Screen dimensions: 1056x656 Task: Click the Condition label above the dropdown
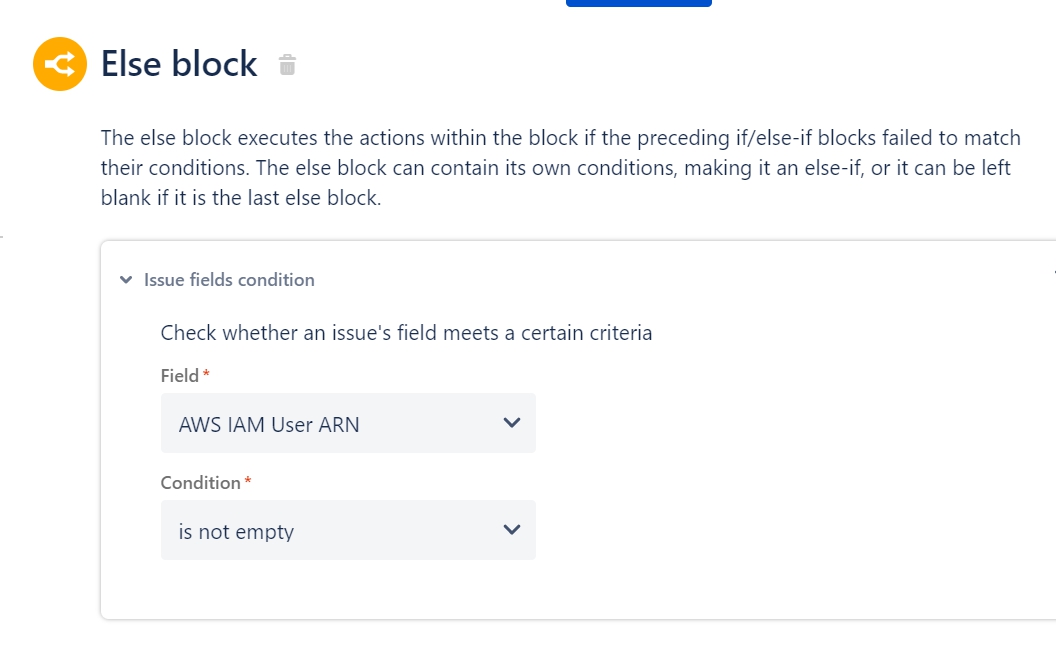pyautogui.click(x=200, y=482)
